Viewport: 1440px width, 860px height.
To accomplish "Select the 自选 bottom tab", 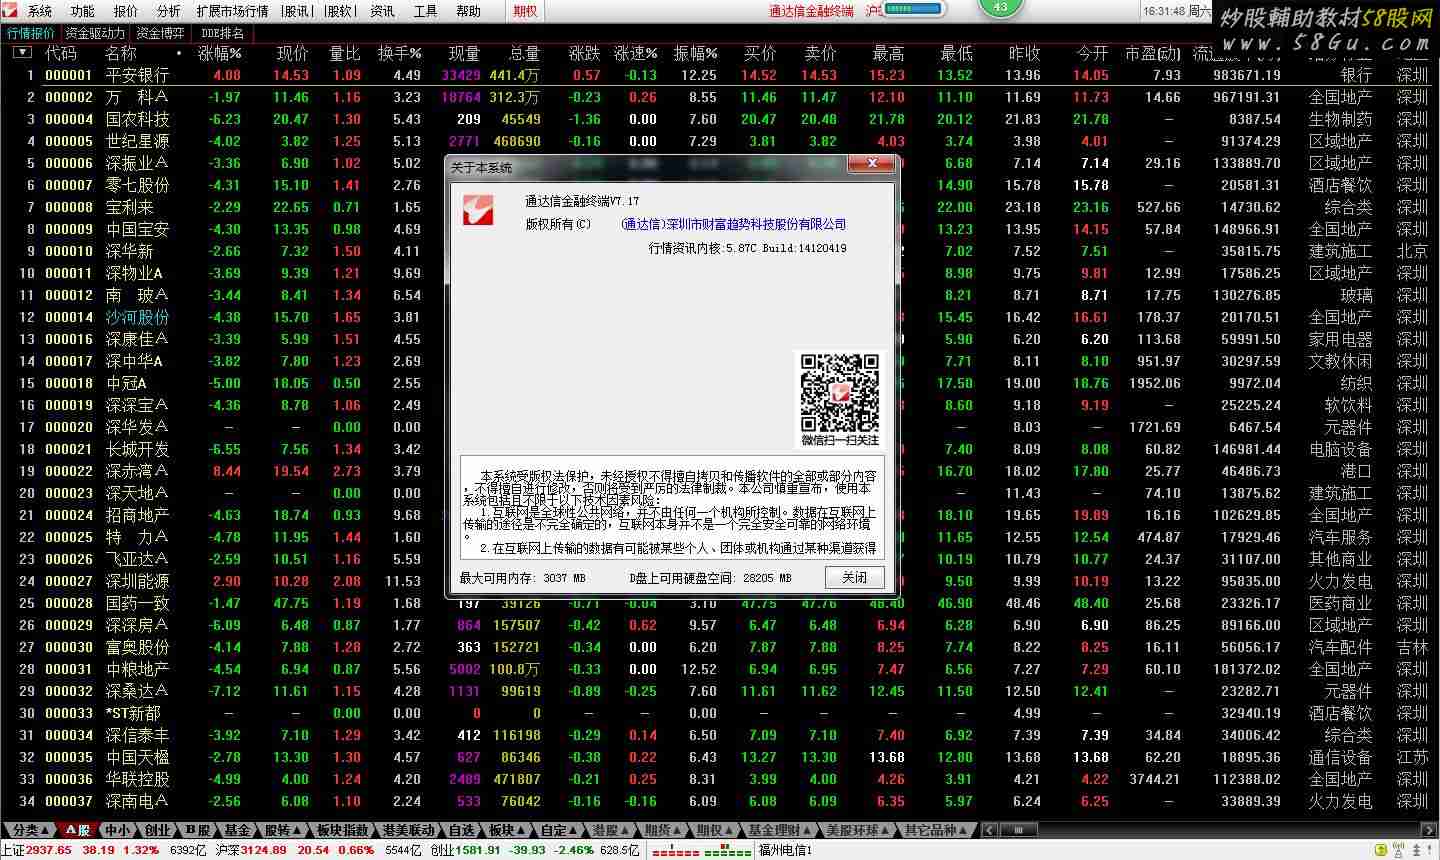I will pyautogui.click(x=461, y=830).
